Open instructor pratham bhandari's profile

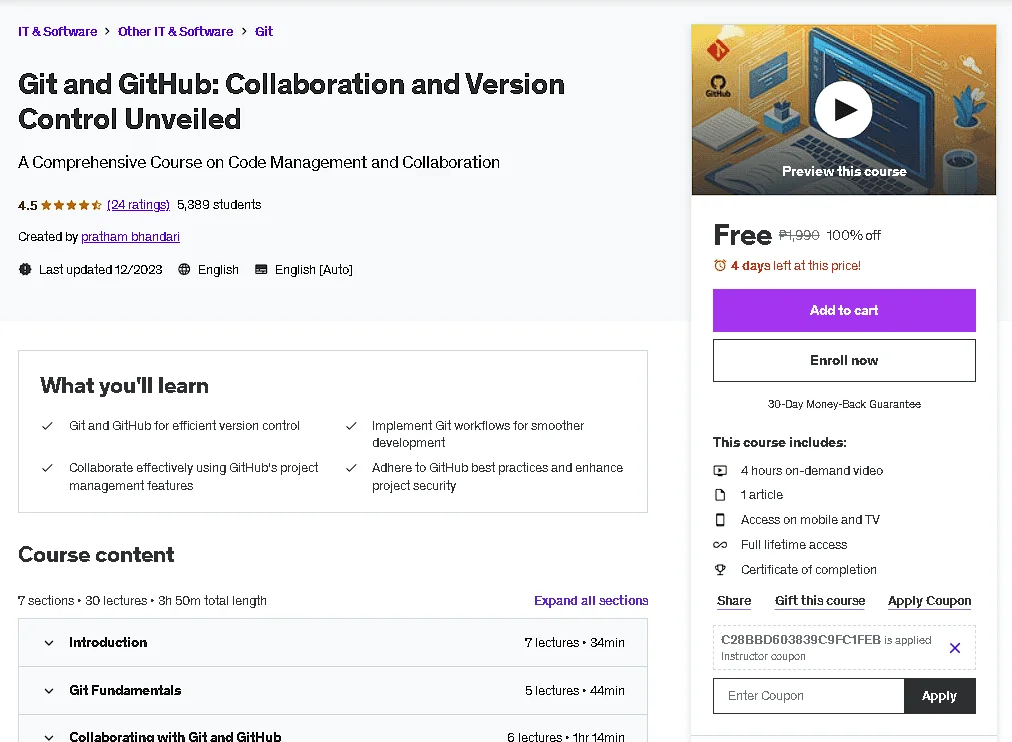[130, 237]
